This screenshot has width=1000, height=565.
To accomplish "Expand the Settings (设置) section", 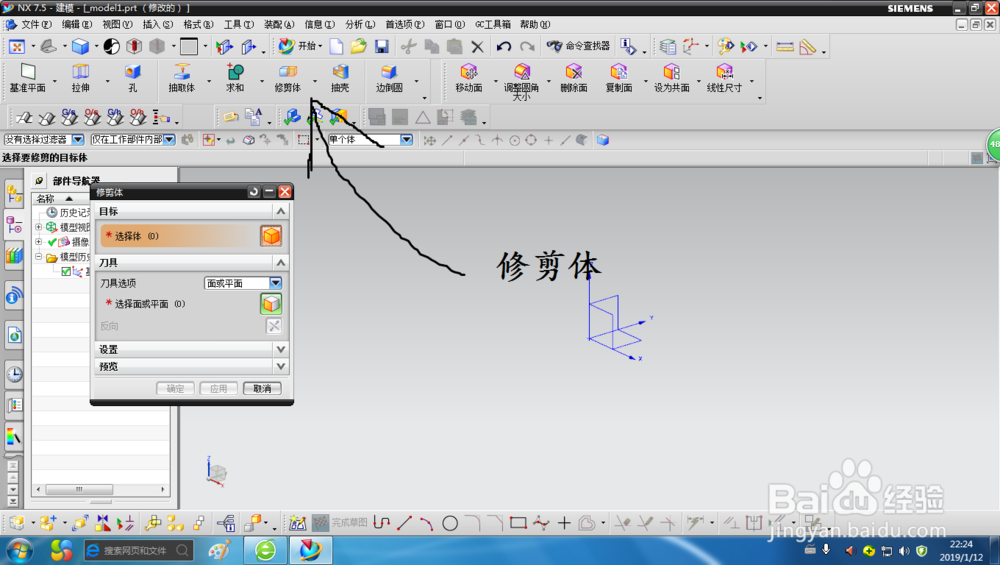I will [x=281, y=349].
